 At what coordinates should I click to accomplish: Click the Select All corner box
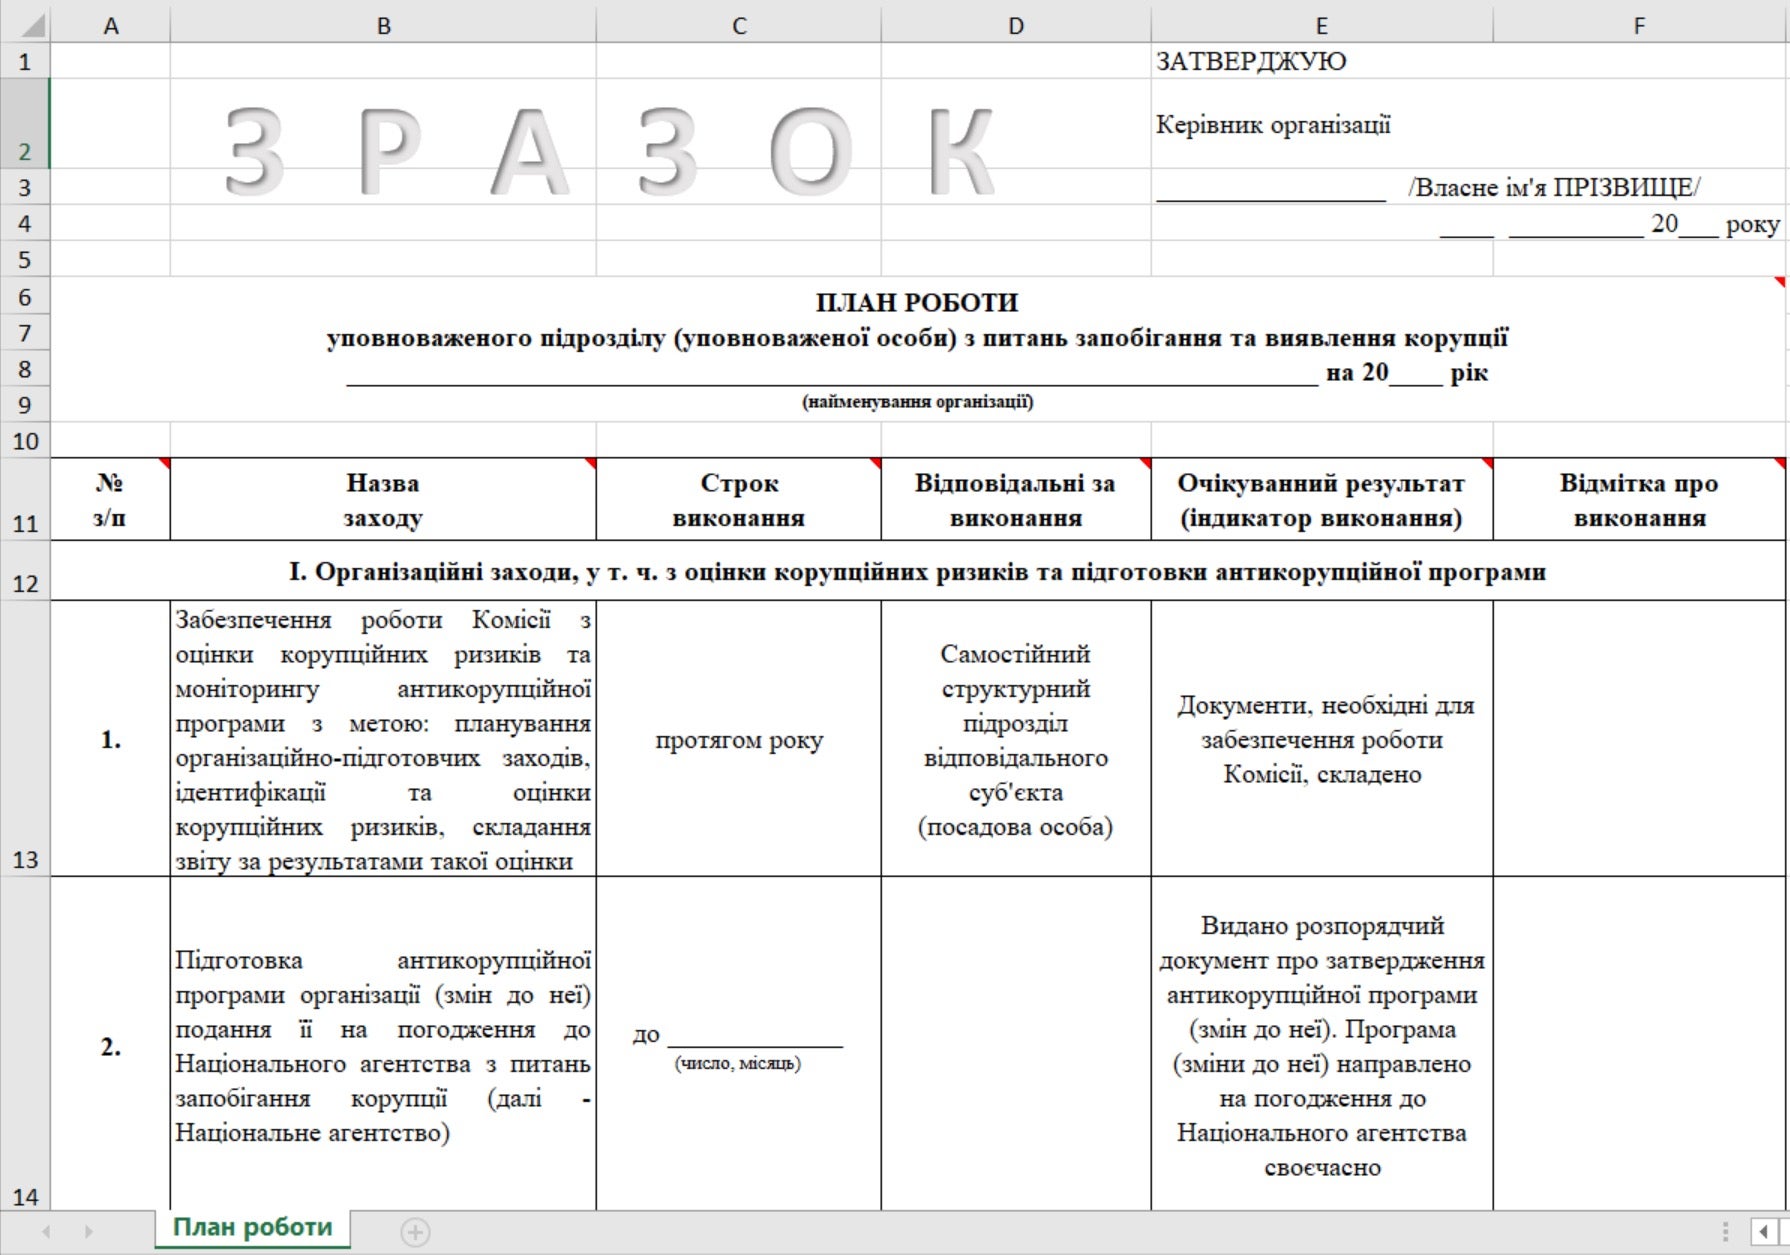point(24,25)
